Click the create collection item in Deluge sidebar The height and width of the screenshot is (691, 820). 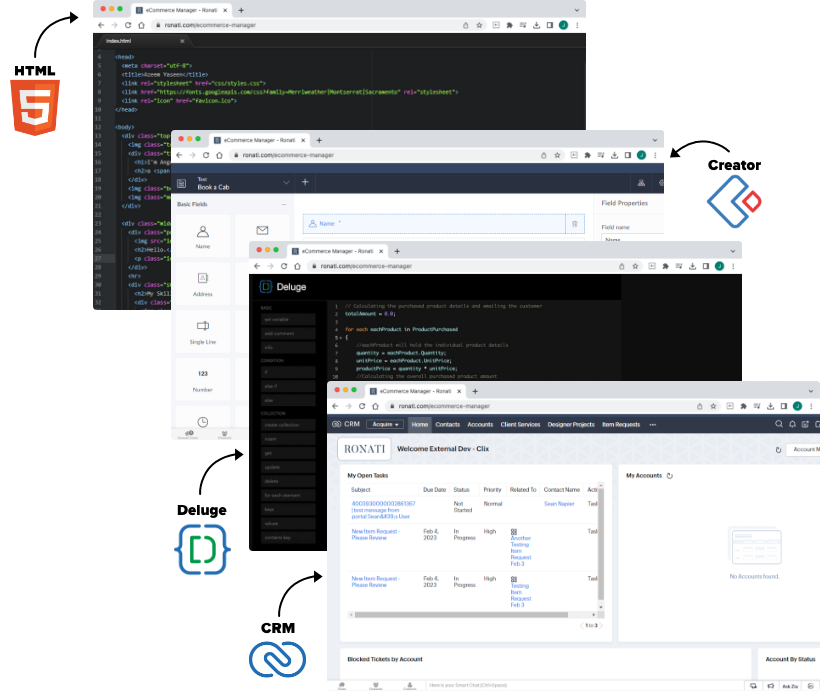click(289, 425)
